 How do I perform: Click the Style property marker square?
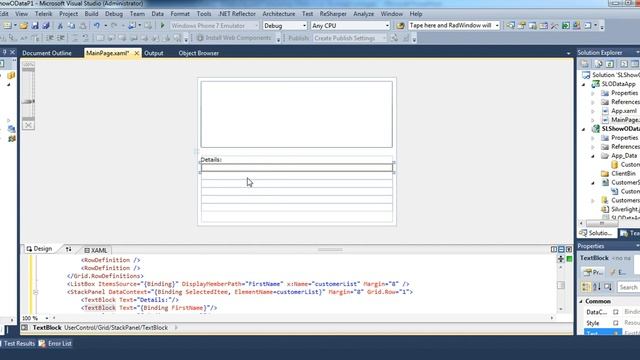click(x=616, y=323)
